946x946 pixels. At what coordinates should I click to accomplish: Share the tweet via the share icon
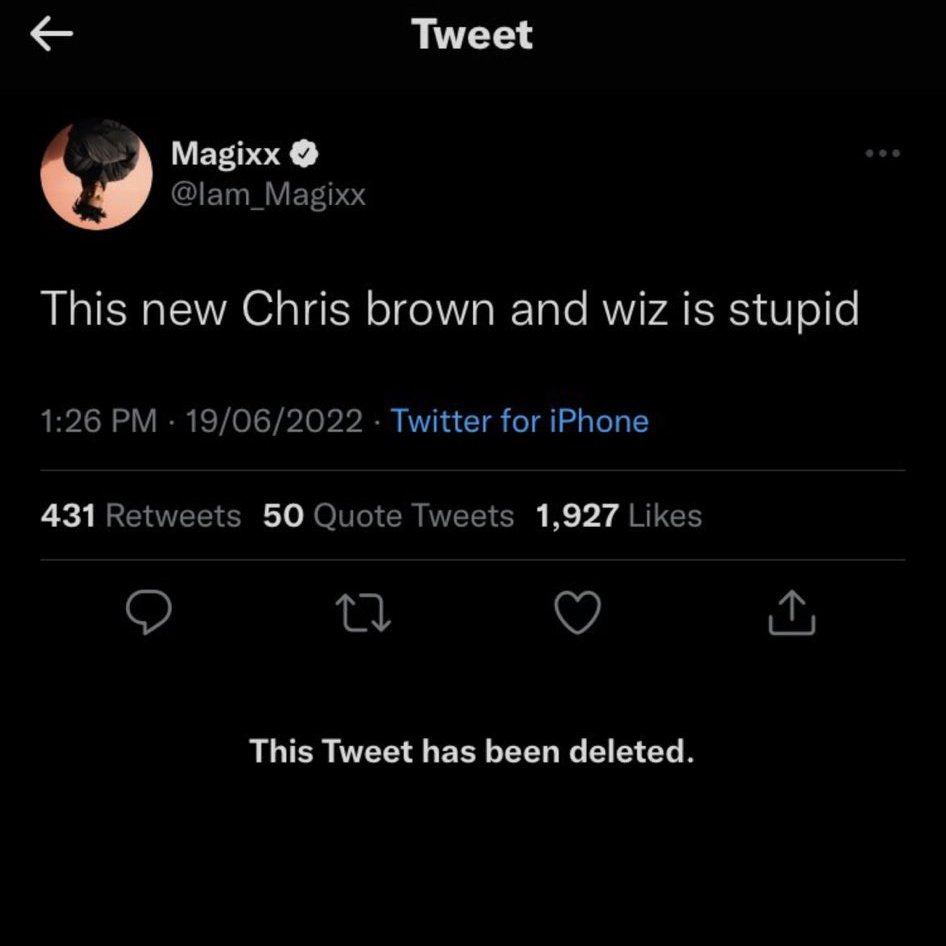pos(792,613)
